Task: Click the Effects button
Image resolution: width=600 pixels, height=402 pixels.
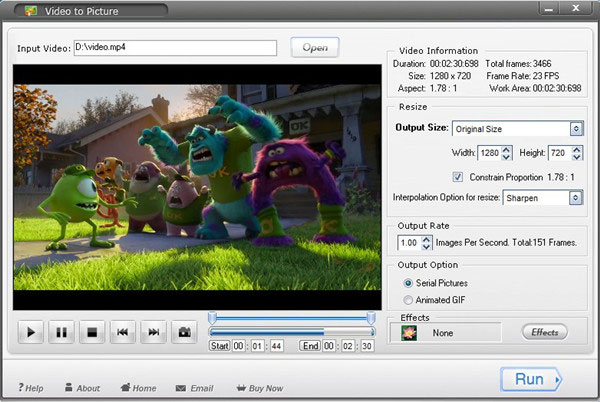Action: coord(545,332)
